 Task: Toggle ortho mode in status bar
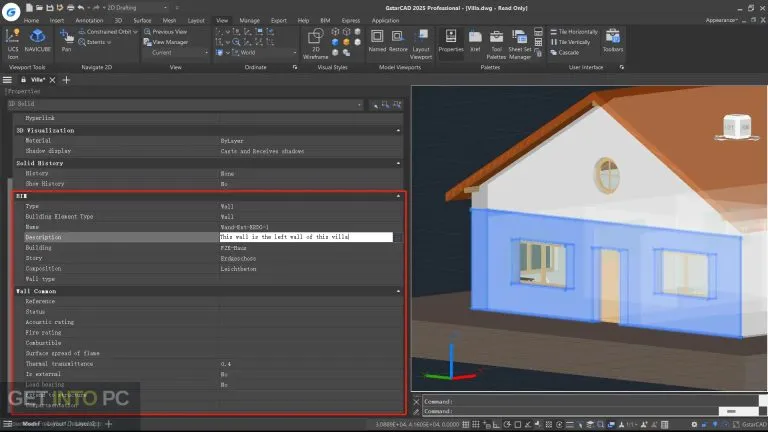click(497, 425)
